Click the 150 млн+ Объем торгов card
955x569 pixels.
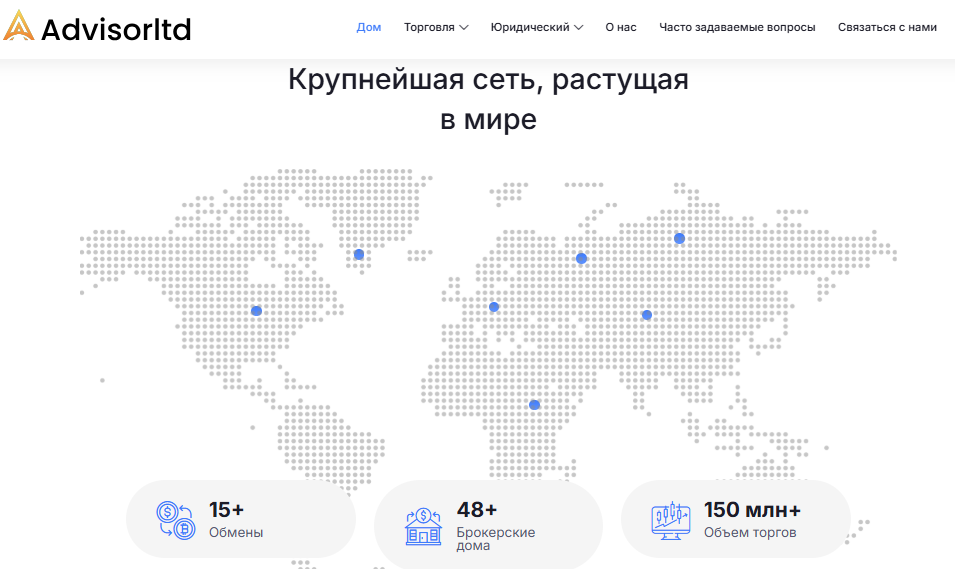tap(736, 520)
